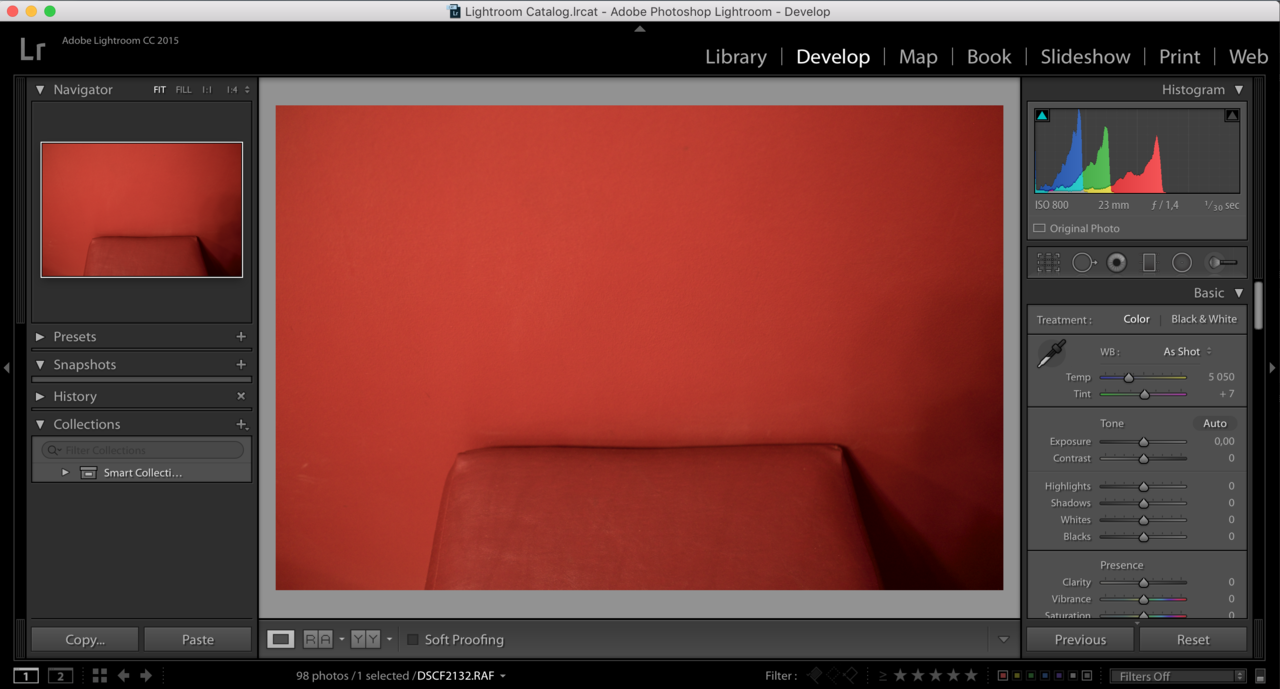Toggle histogram shadow clipping indicator
The height and width of the screenshot is (689, 1280).
coord(1042,116)
